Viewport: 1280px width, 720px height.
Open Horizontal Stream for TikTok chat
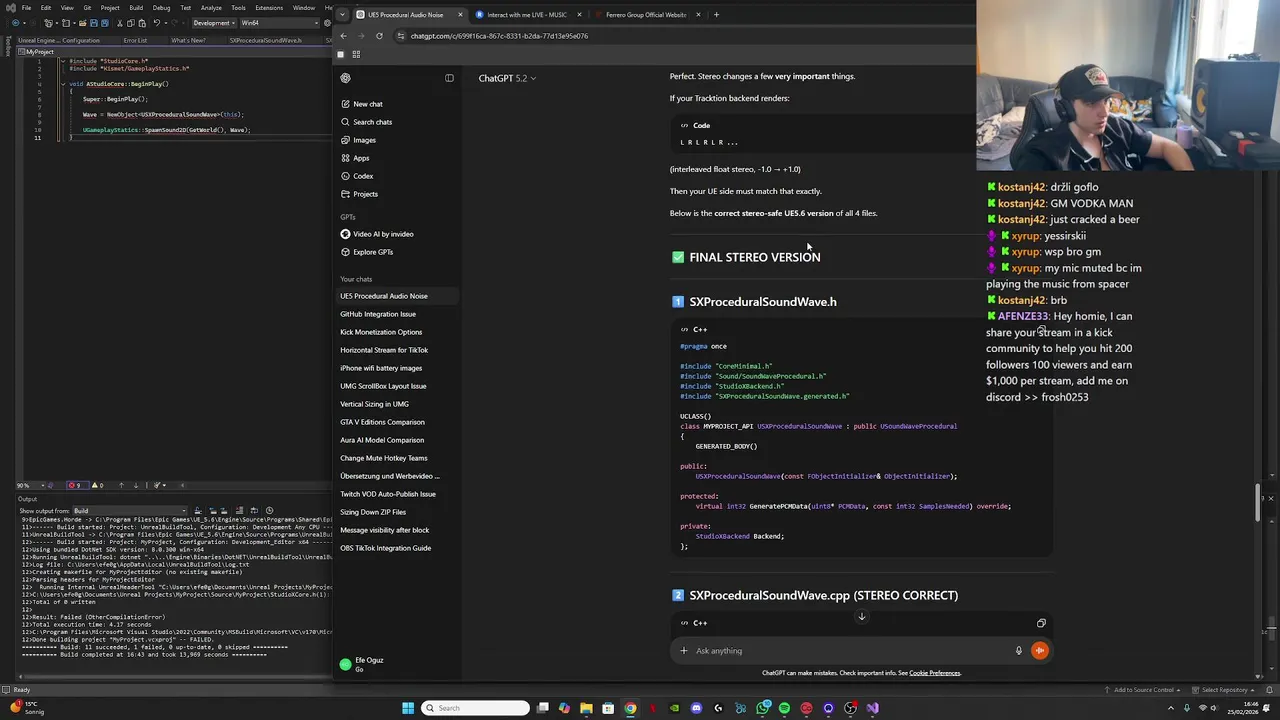[396, 350]
